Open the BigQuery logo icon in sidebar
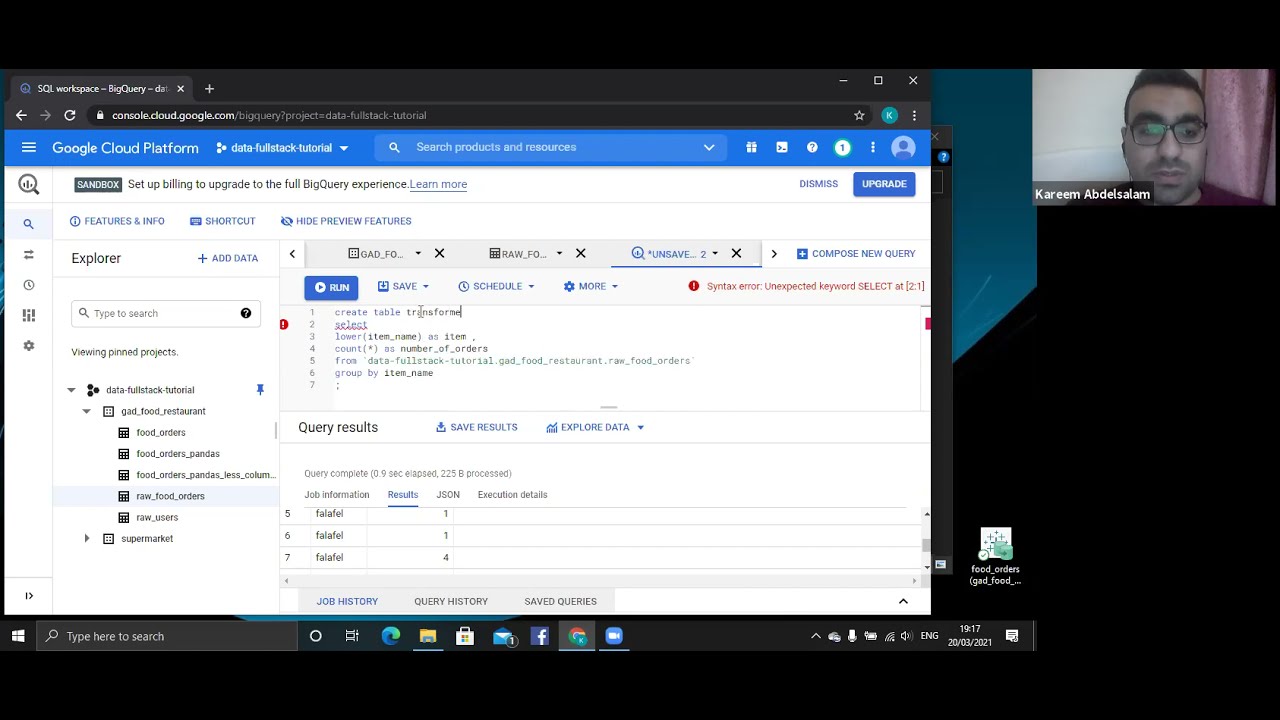 coord(28,184)
